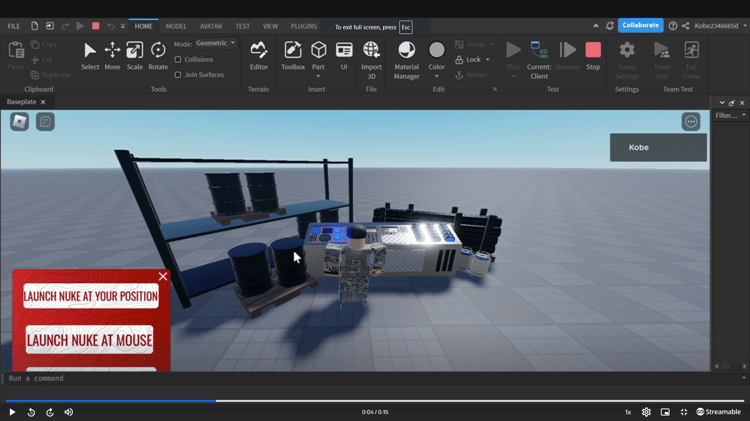Screen dimensions: 750x421
Task: Open the three-dot menu in viewport
Action: click(x=691, y=122)
